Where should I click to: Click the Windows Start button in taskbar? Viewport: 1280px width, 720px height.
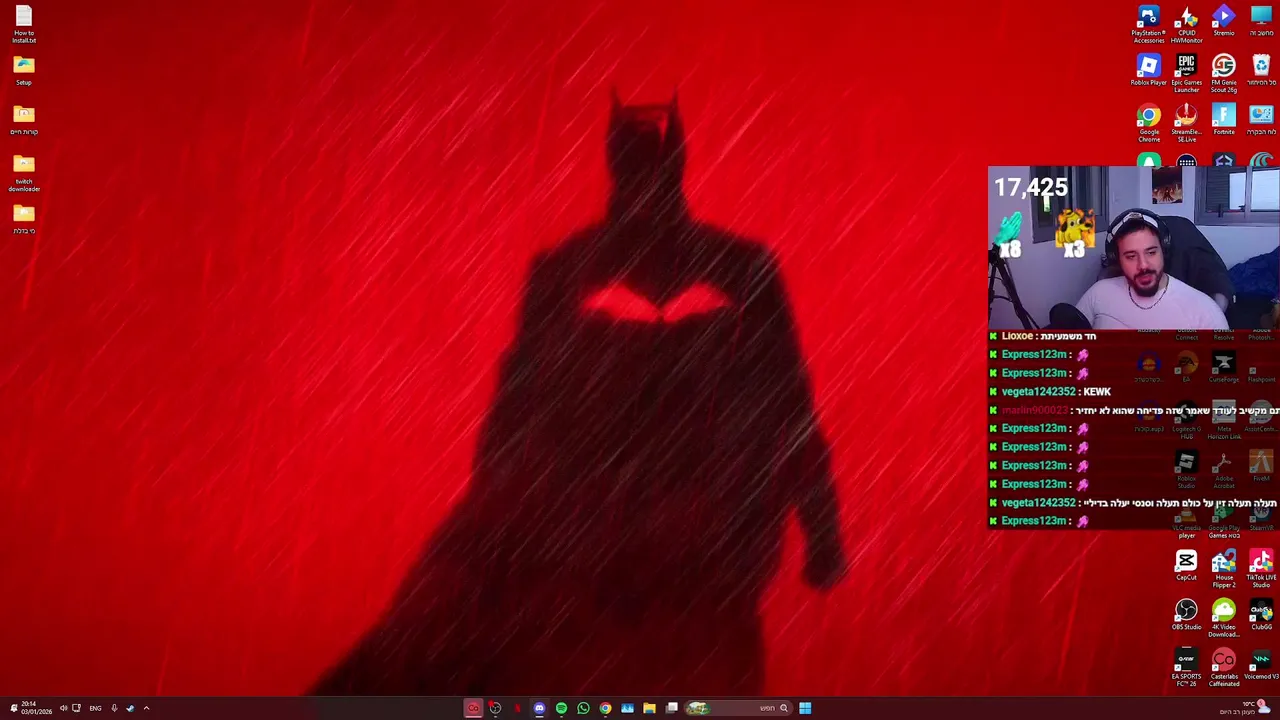pyautogui.click(x=805, y=708)
